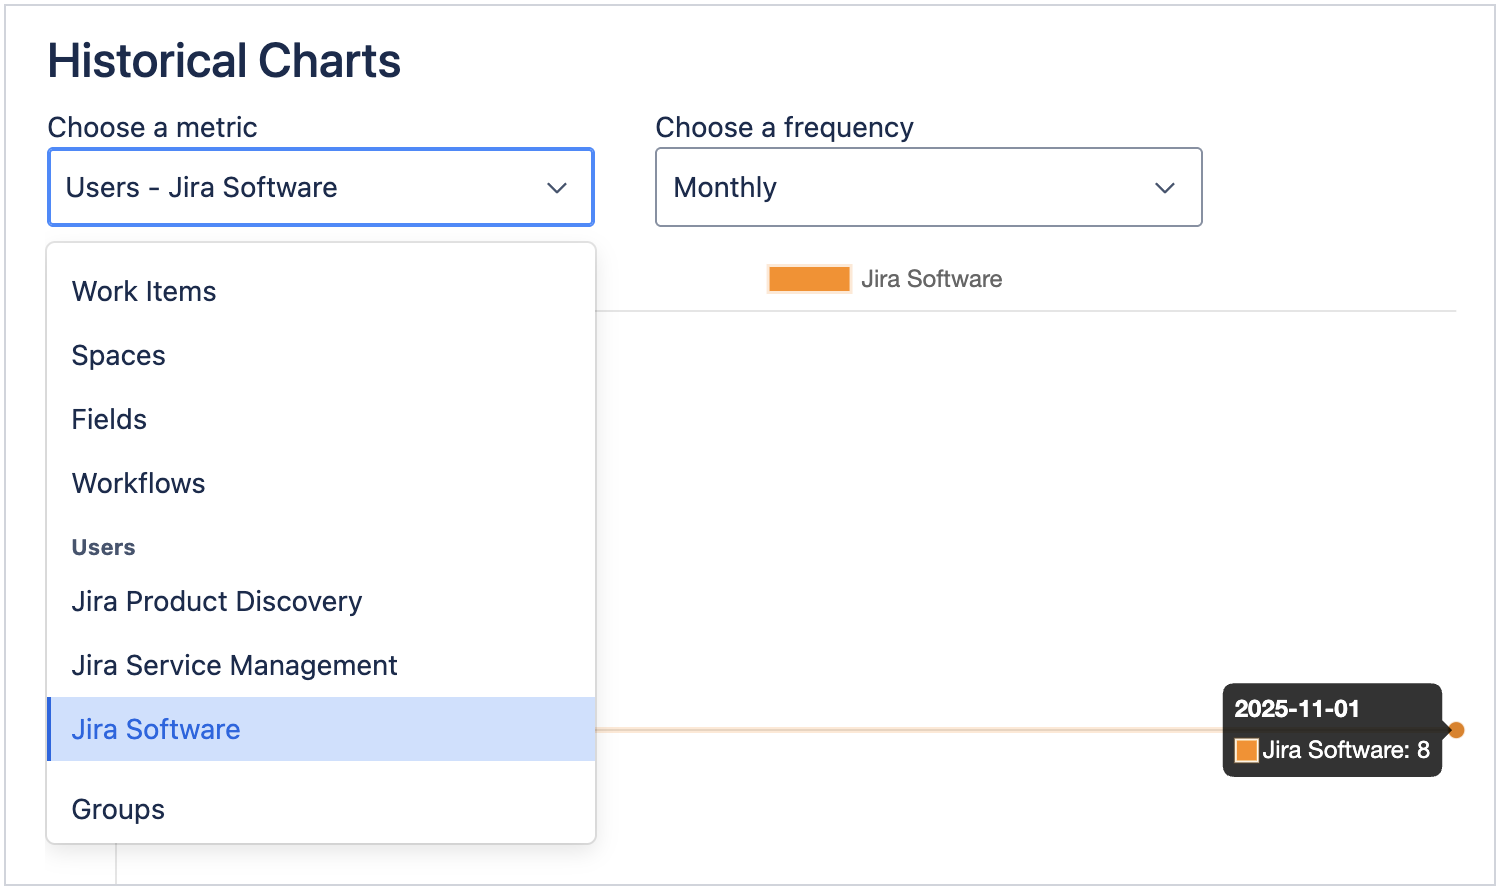Choose Fields as the metric
Screen dimensions: 1500x890
[109, 419]
